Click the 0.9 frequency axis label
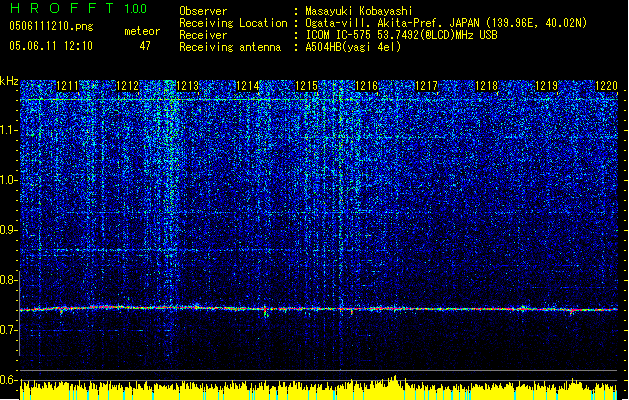The image size is (629, 400). point(9,230)
